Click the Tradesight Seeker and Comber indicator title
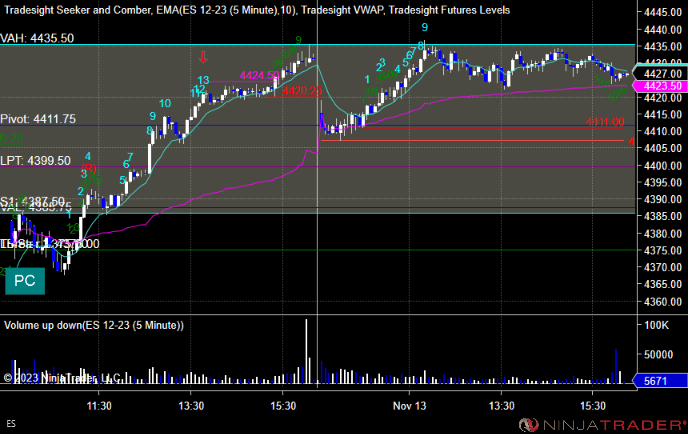The width and height of the screenshot is (688, 434). point(78,10)
